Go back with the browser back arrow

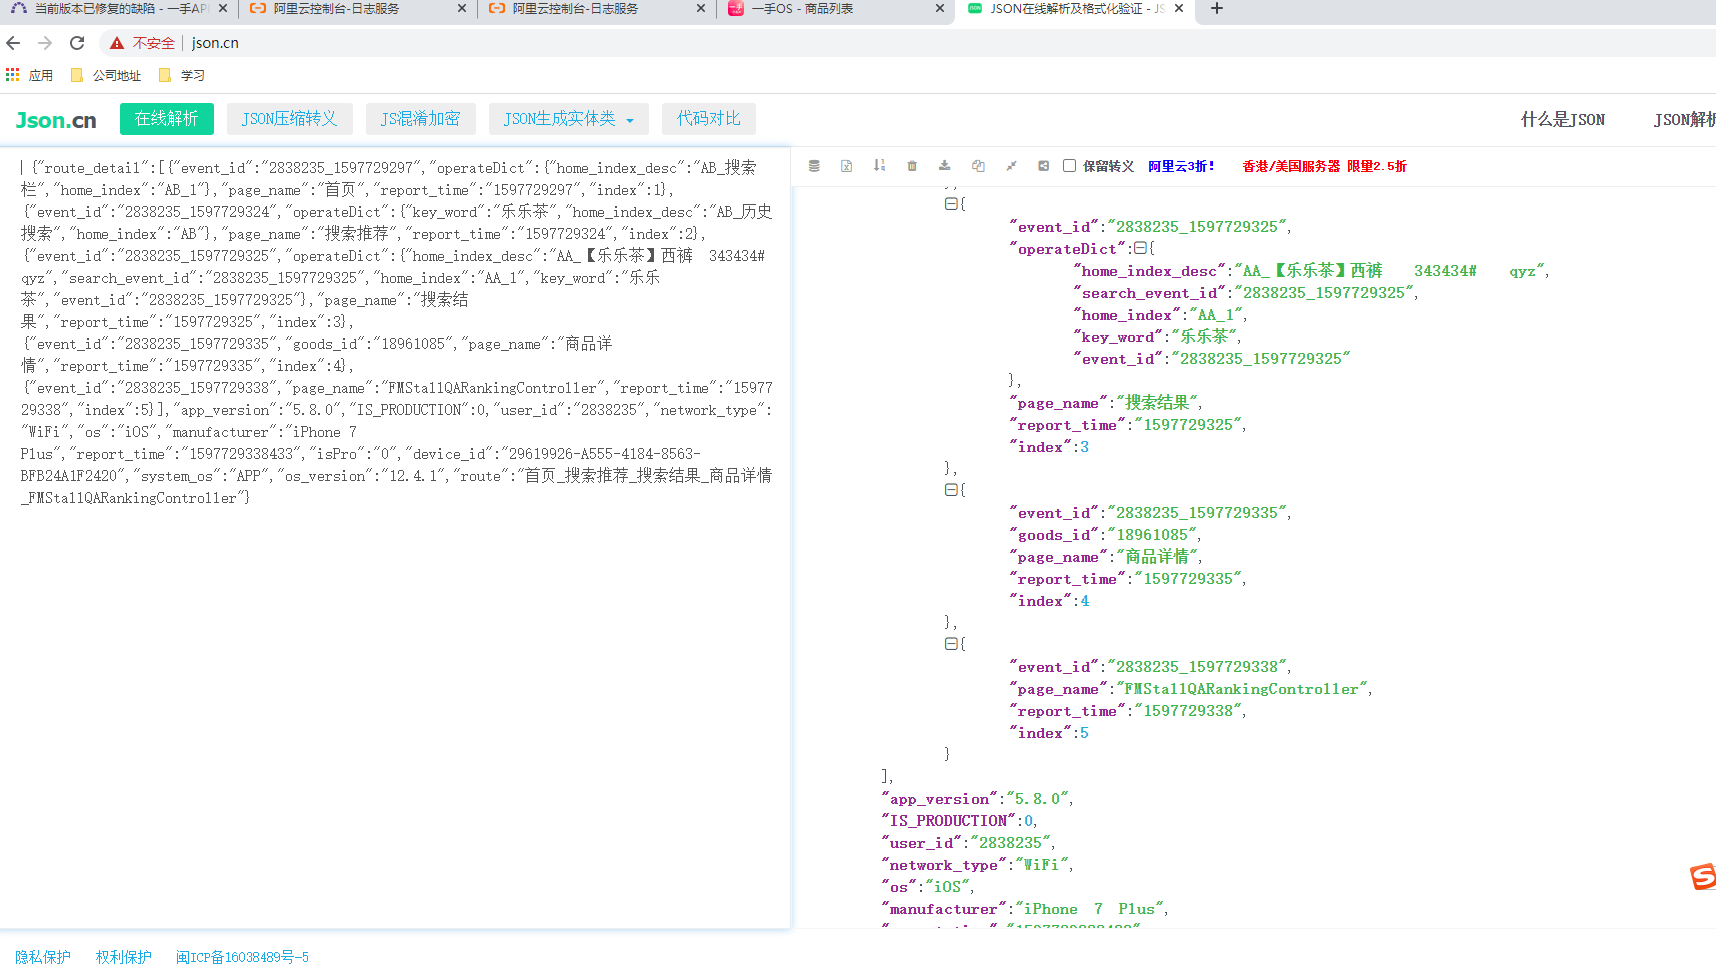13,43
